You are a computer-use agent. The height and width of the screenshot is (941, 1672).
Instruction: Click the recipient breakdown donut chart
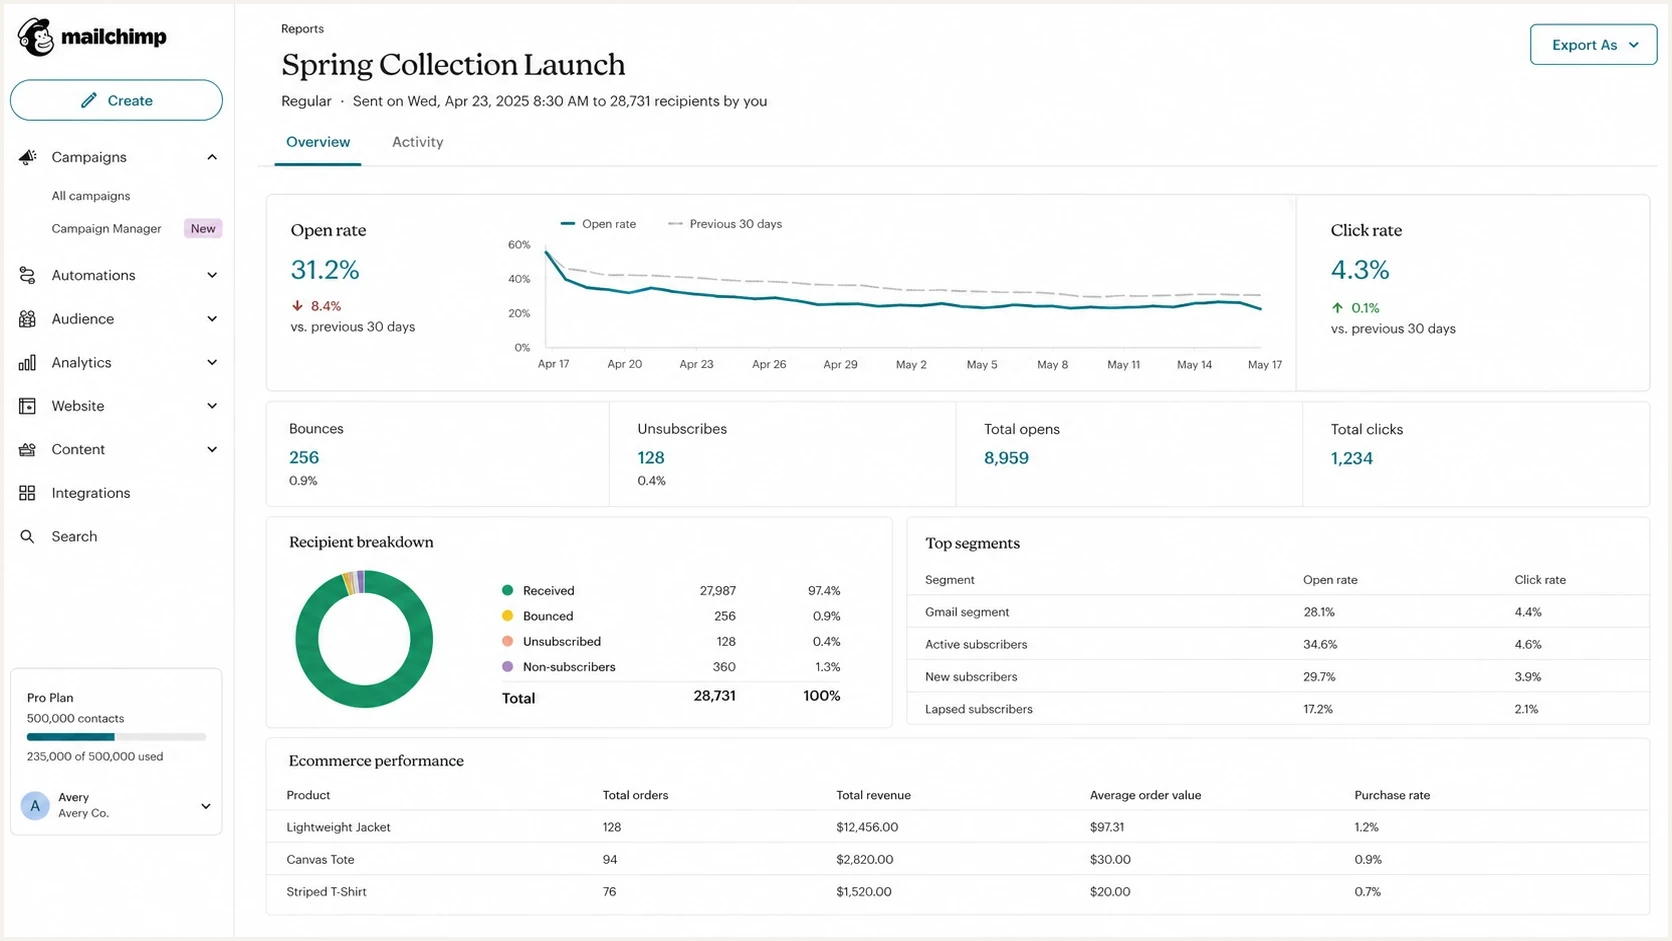pyautogui.click(x=364, y=639)
